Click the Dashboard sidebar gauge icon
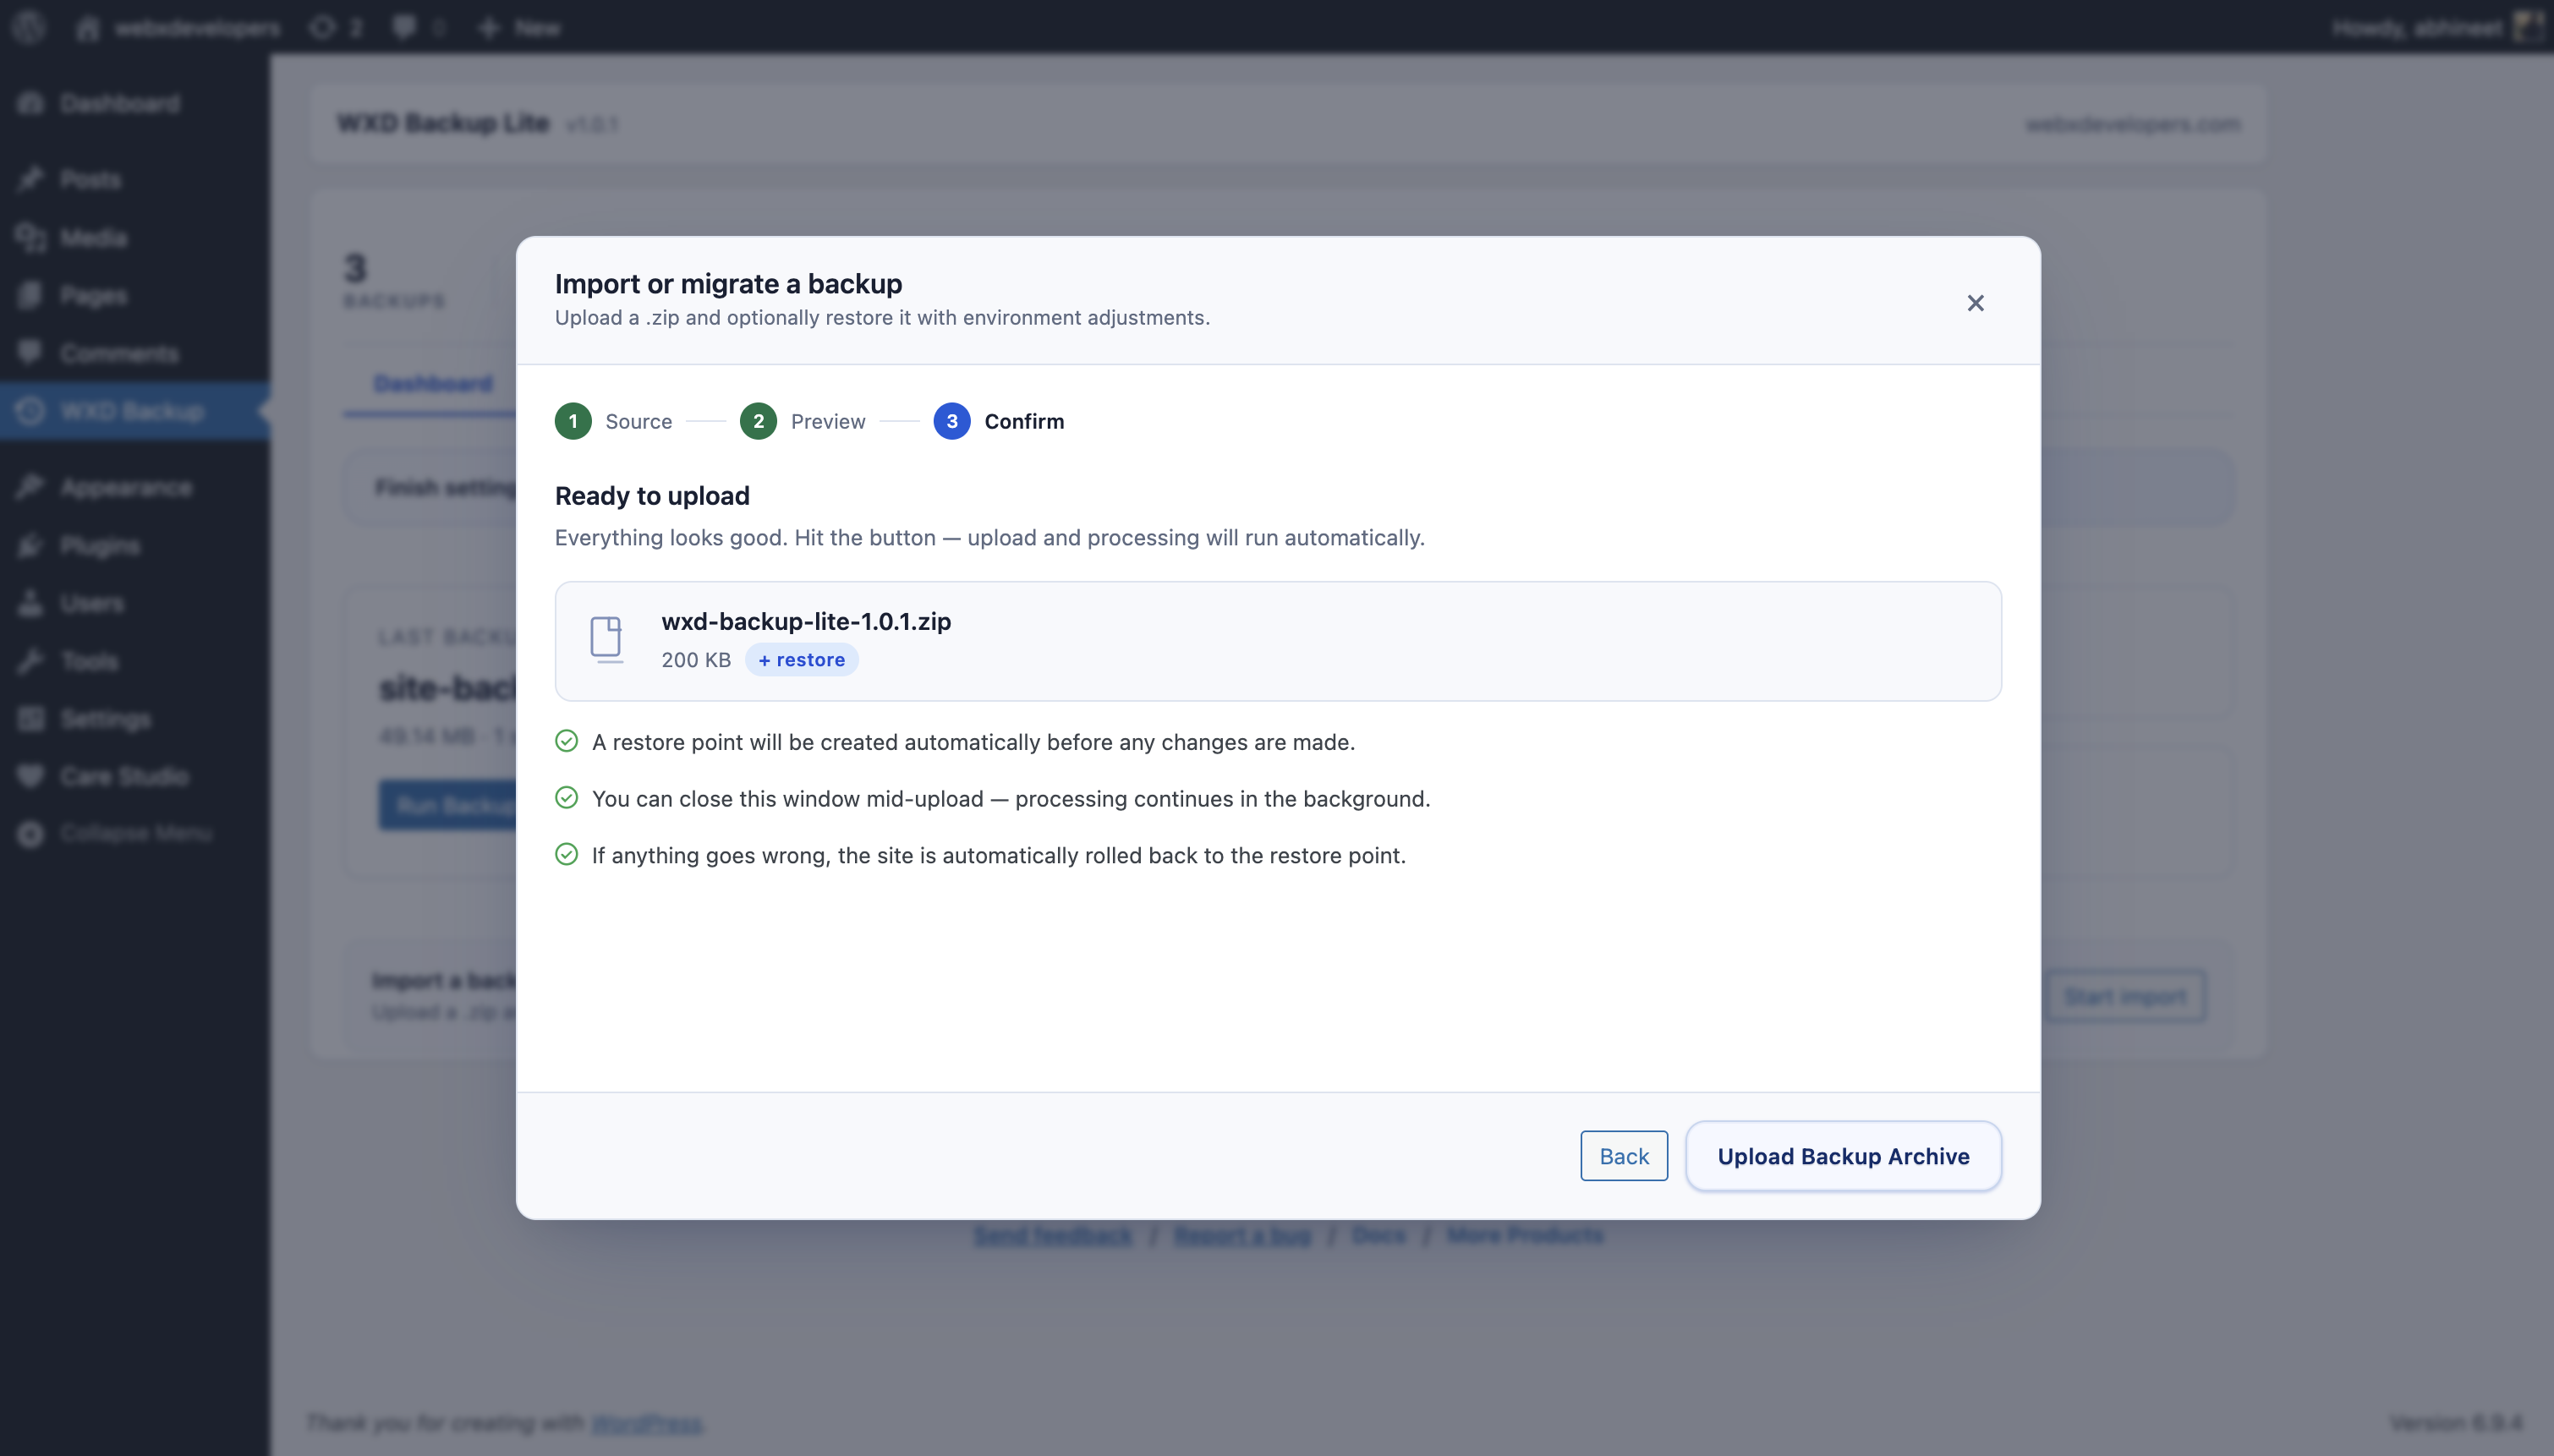 31,103
